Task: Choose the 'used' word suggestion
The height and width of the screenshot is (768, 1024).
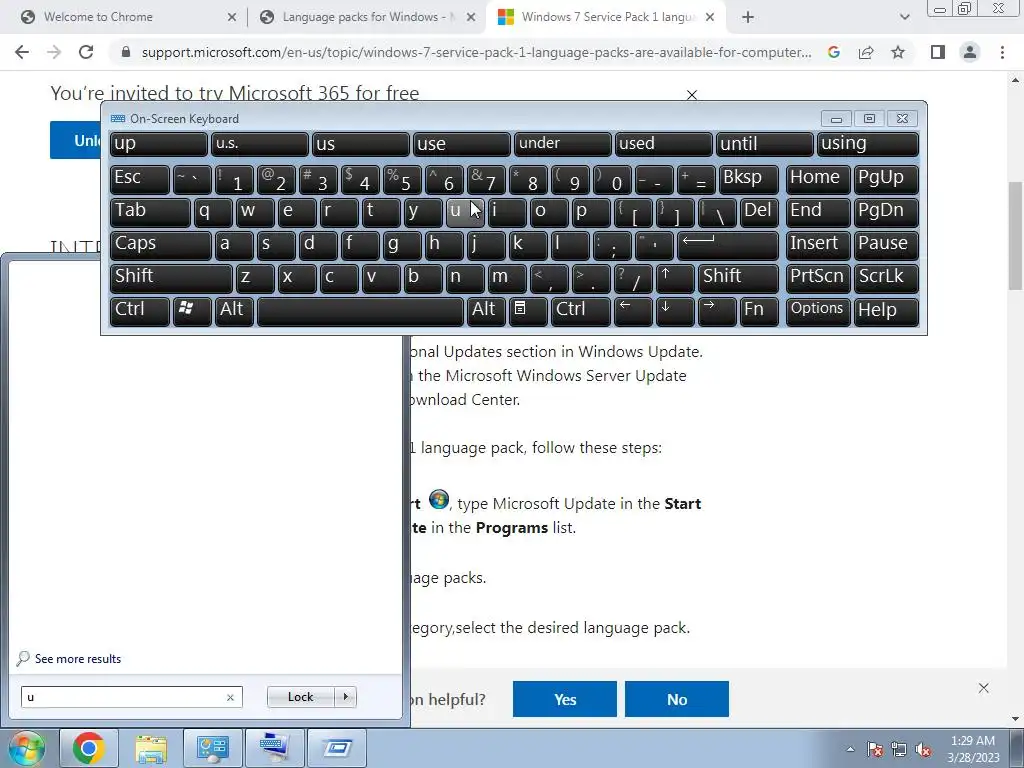Action: tap(664, 144)
